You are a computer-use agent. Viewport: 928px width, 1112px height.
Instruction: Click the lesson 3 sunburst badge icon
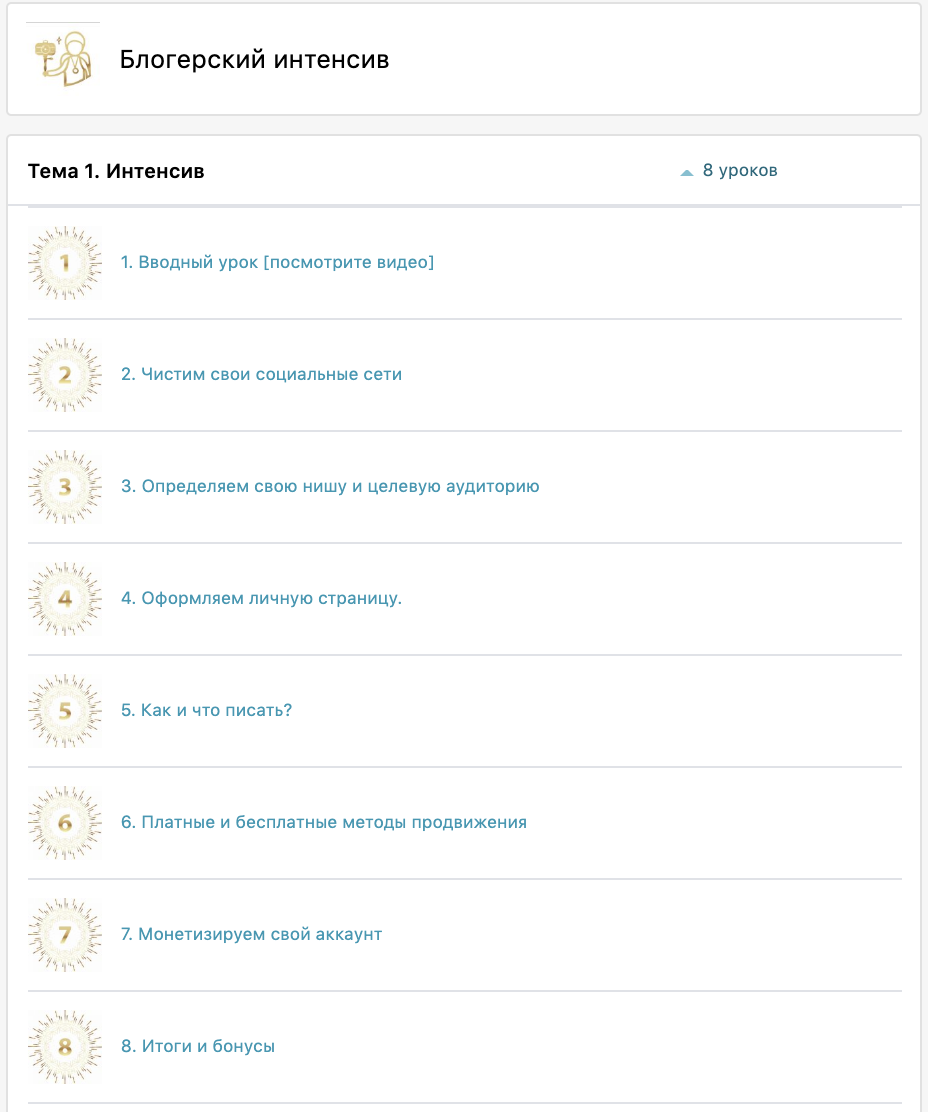click(65, 487)
